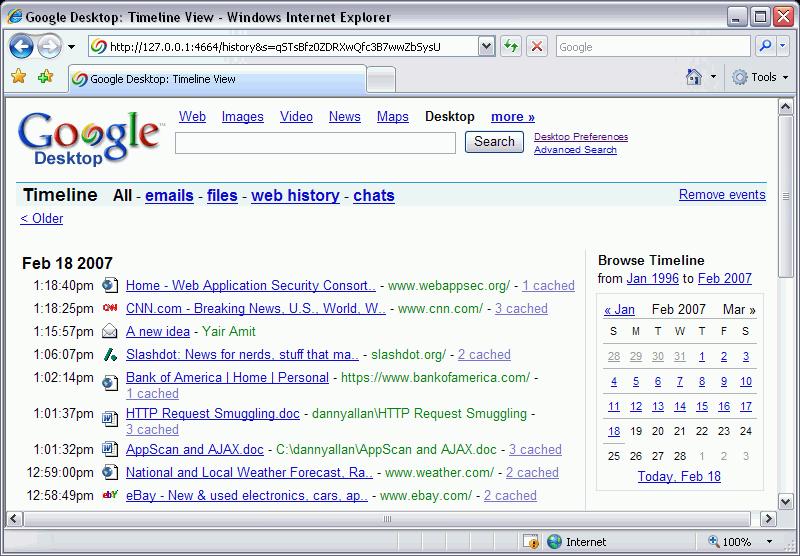This screenshot has height=556, width=800.
Task: Open the CNN.com Breaking News link
Action: click(256, 308)
